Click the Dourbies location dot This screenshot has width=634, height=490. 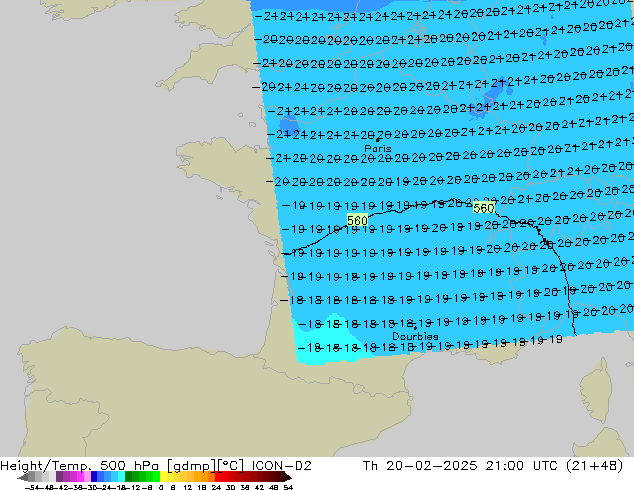click(415, 328)
